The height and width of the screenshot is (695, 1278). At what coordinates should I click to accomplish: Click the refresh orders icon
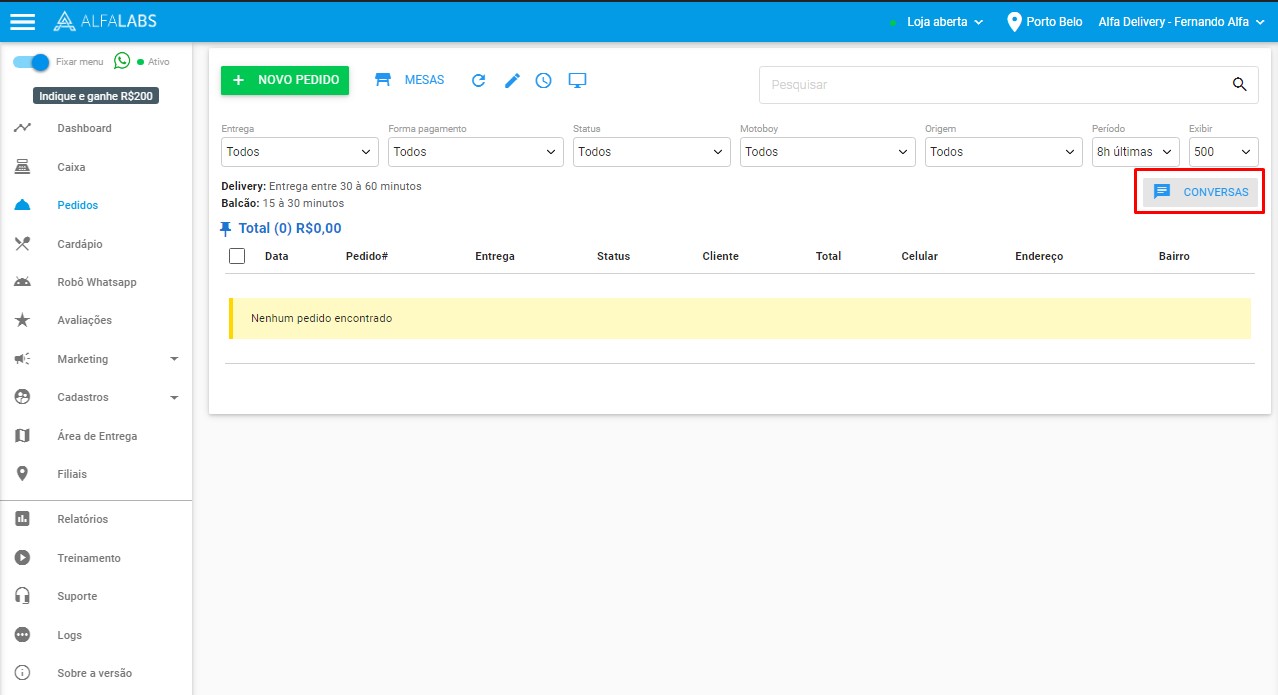478,80
